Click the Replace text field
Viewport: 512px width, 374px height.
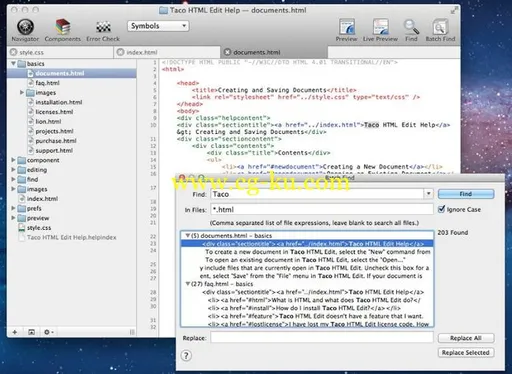322,337
